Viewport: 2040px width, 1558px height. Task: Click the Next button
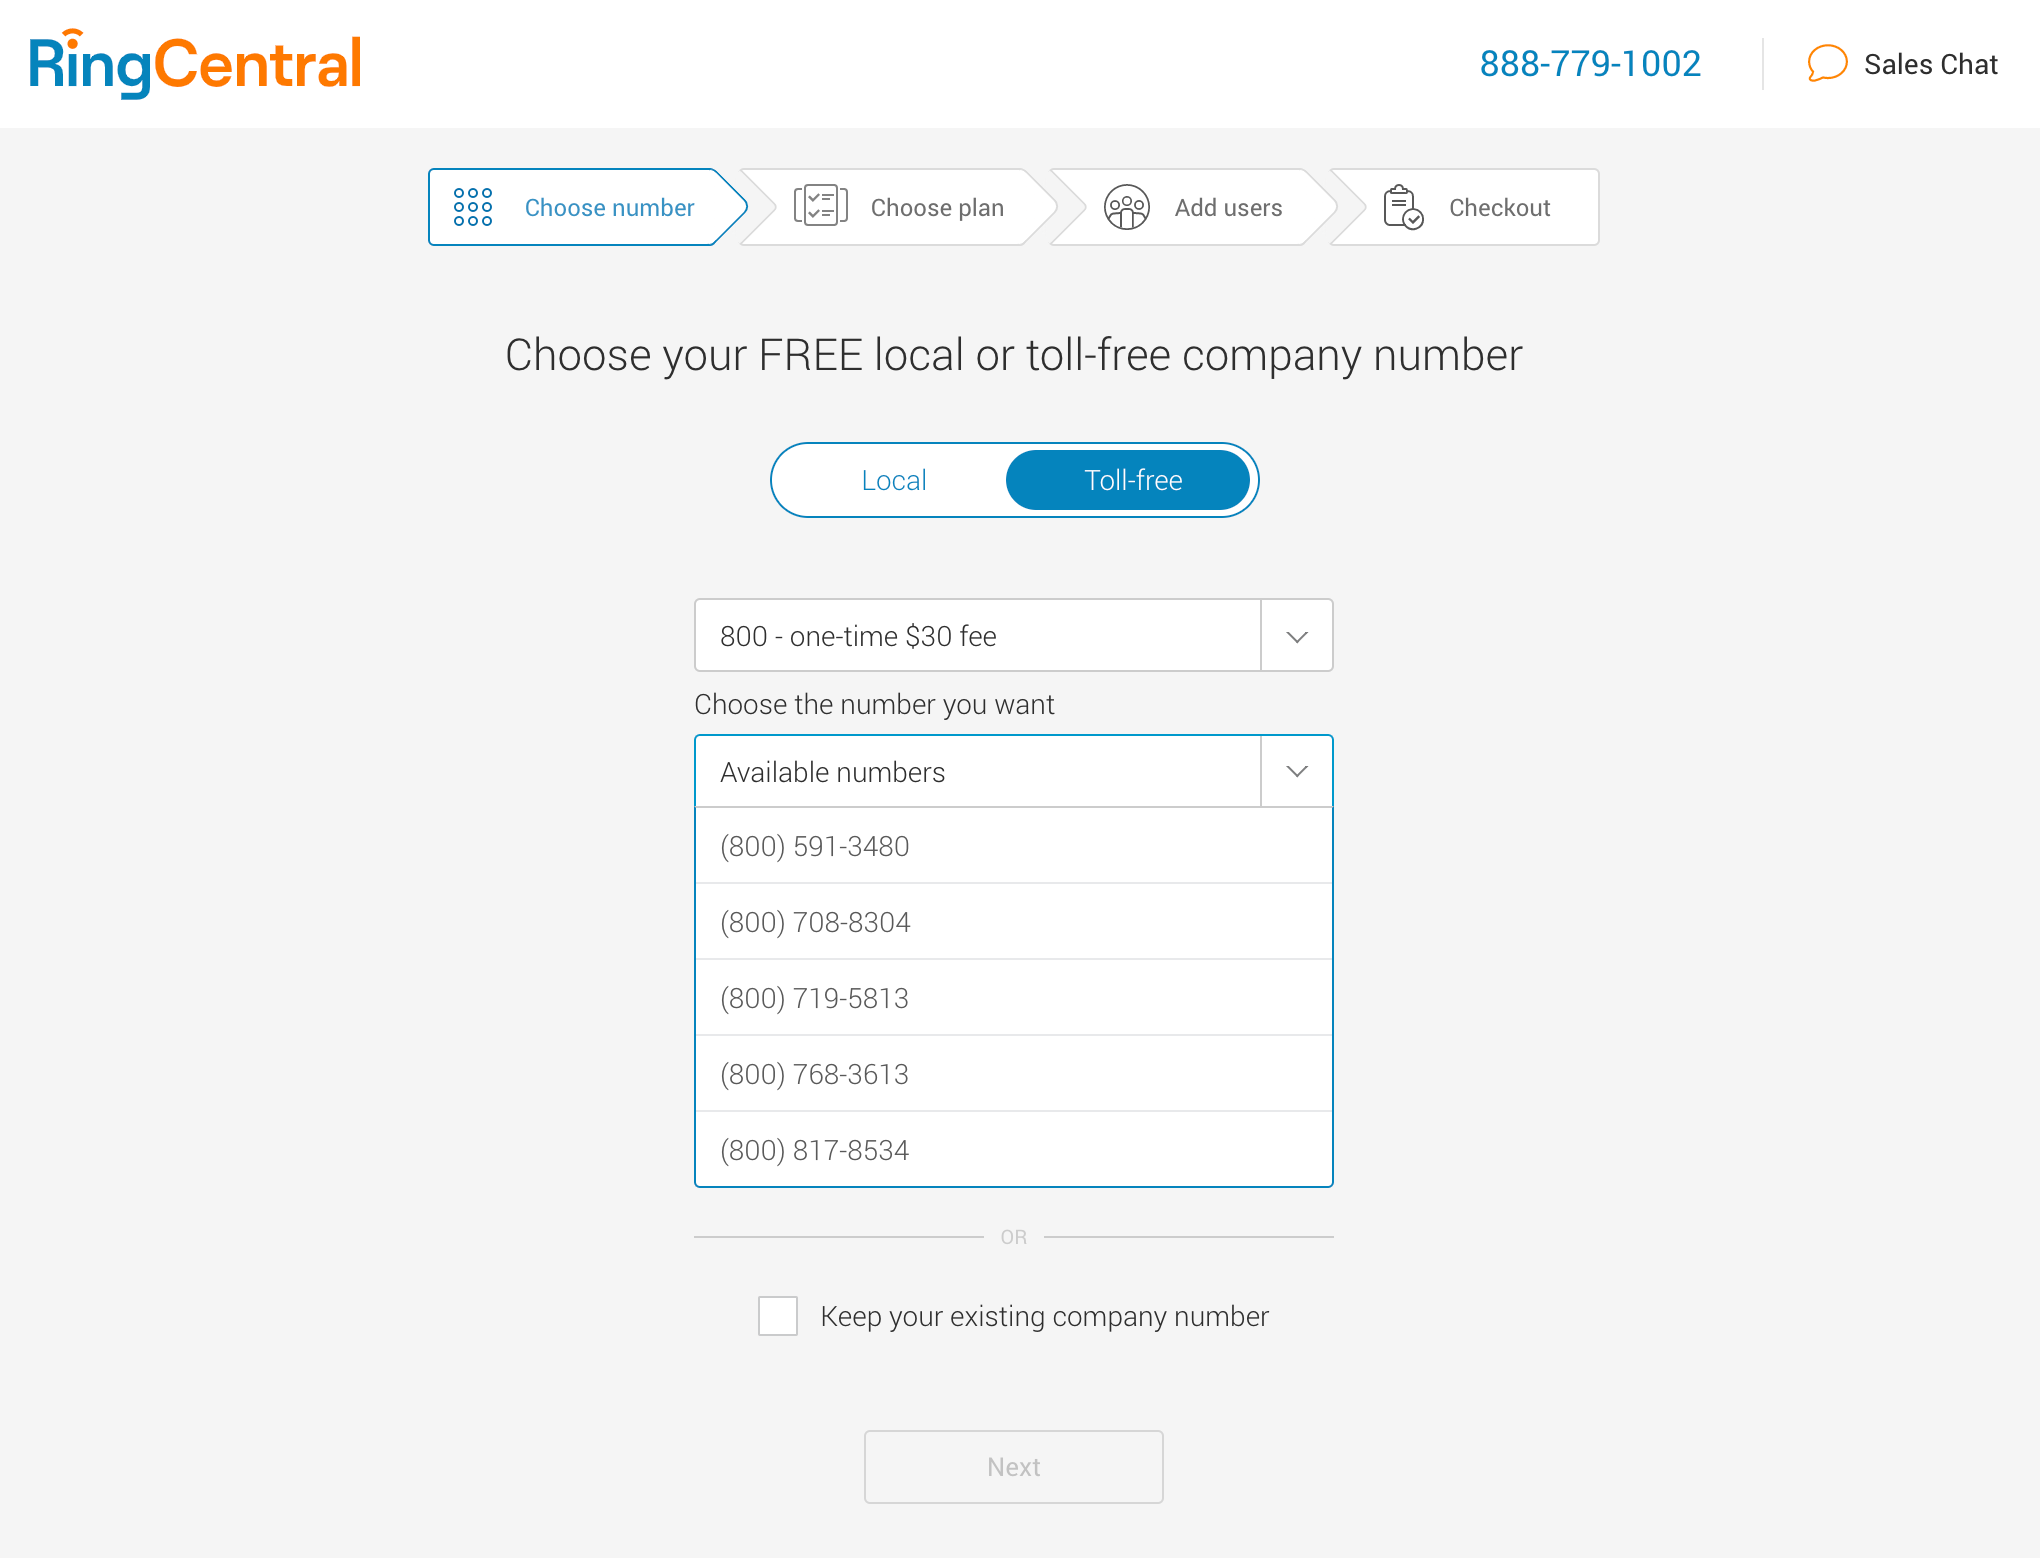[x=1011, y=1466]
